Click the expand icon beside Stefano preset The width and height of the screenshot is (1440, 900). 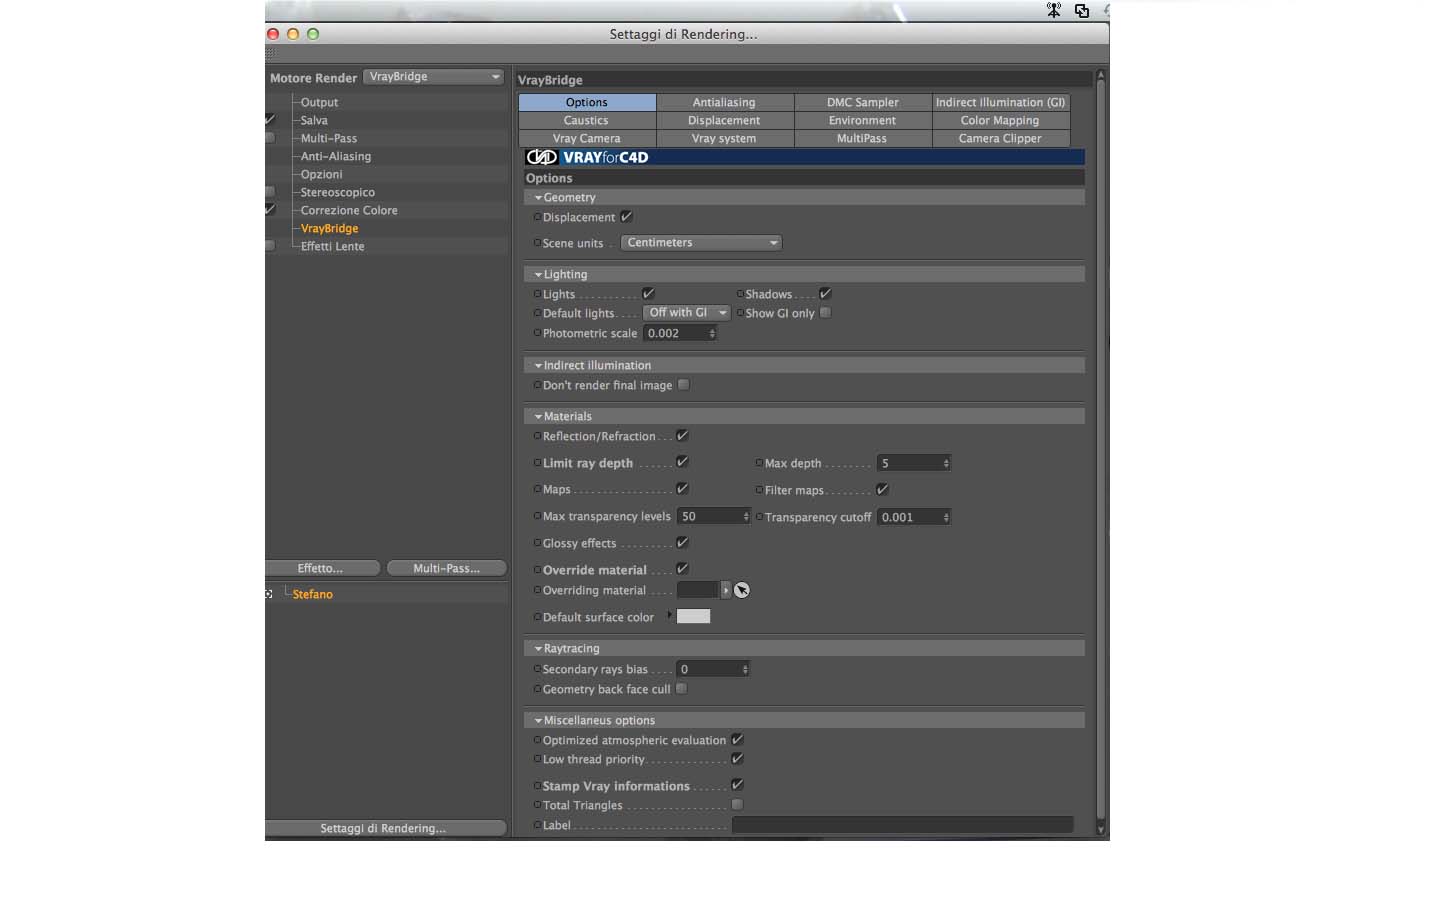tap(269, 594)
